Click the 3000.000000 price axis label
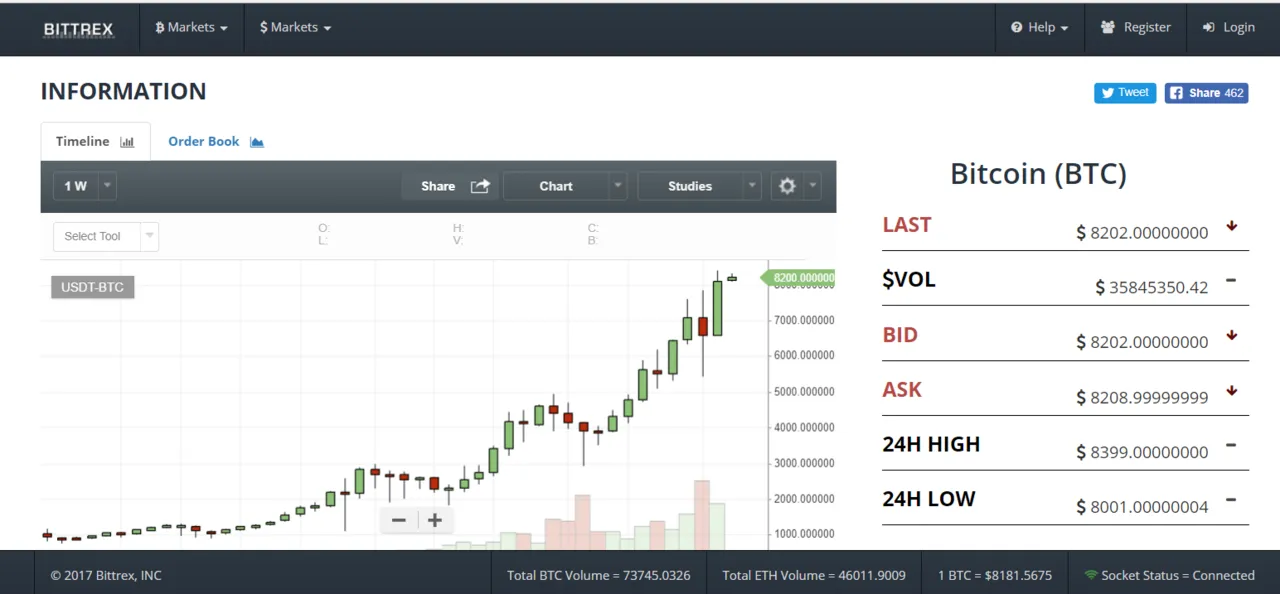 [x=804, y=463]
